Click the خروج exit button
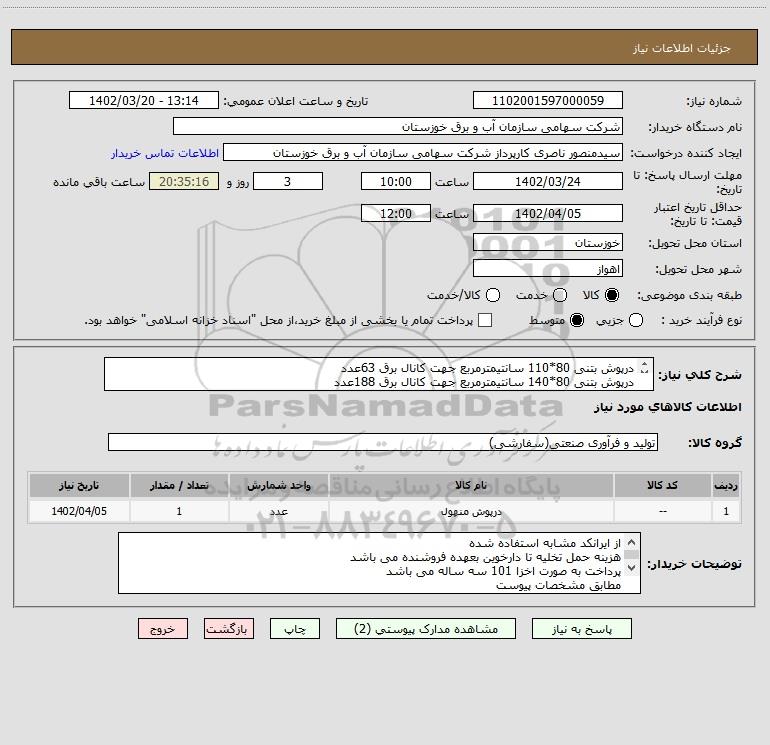The height and width of the screenshot is (745, 770). (x=163, y=629)
